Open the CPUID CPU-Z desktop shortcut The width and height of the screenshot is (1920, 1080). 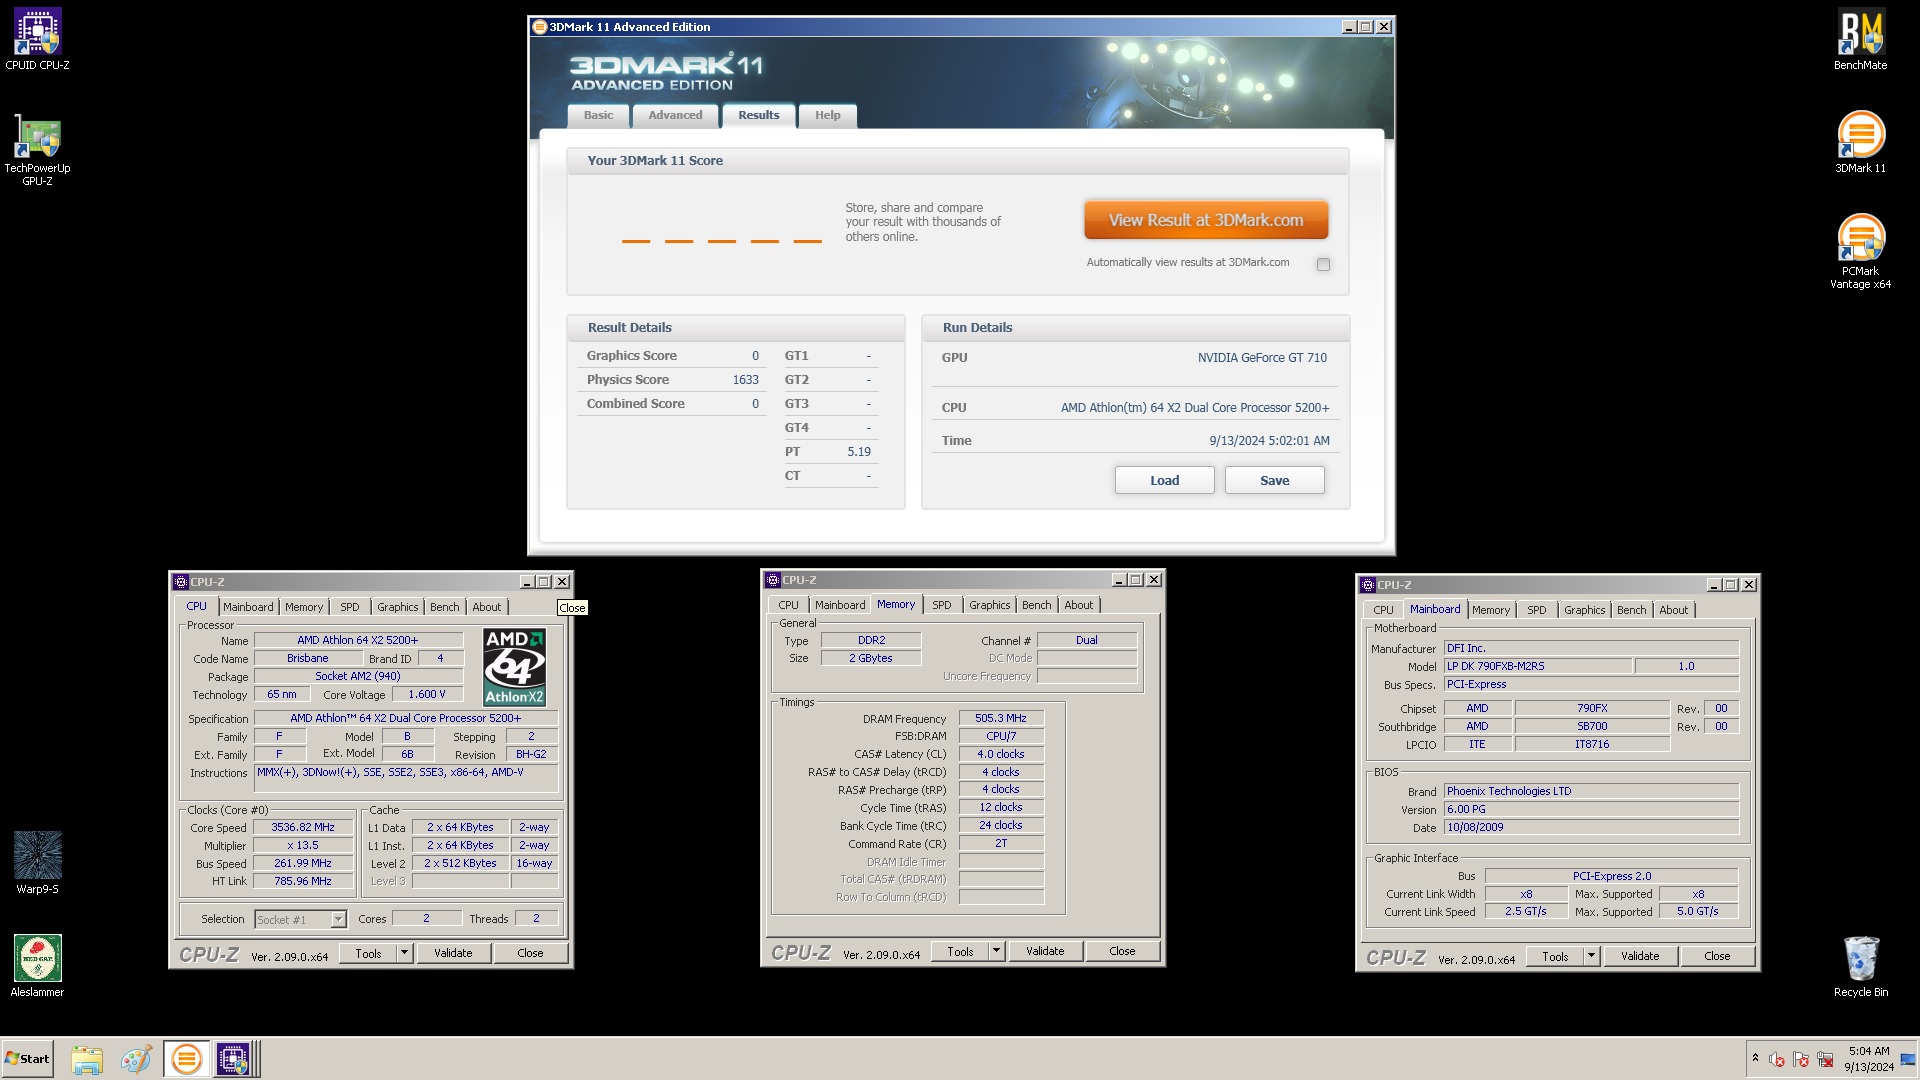tap(37, 40)
